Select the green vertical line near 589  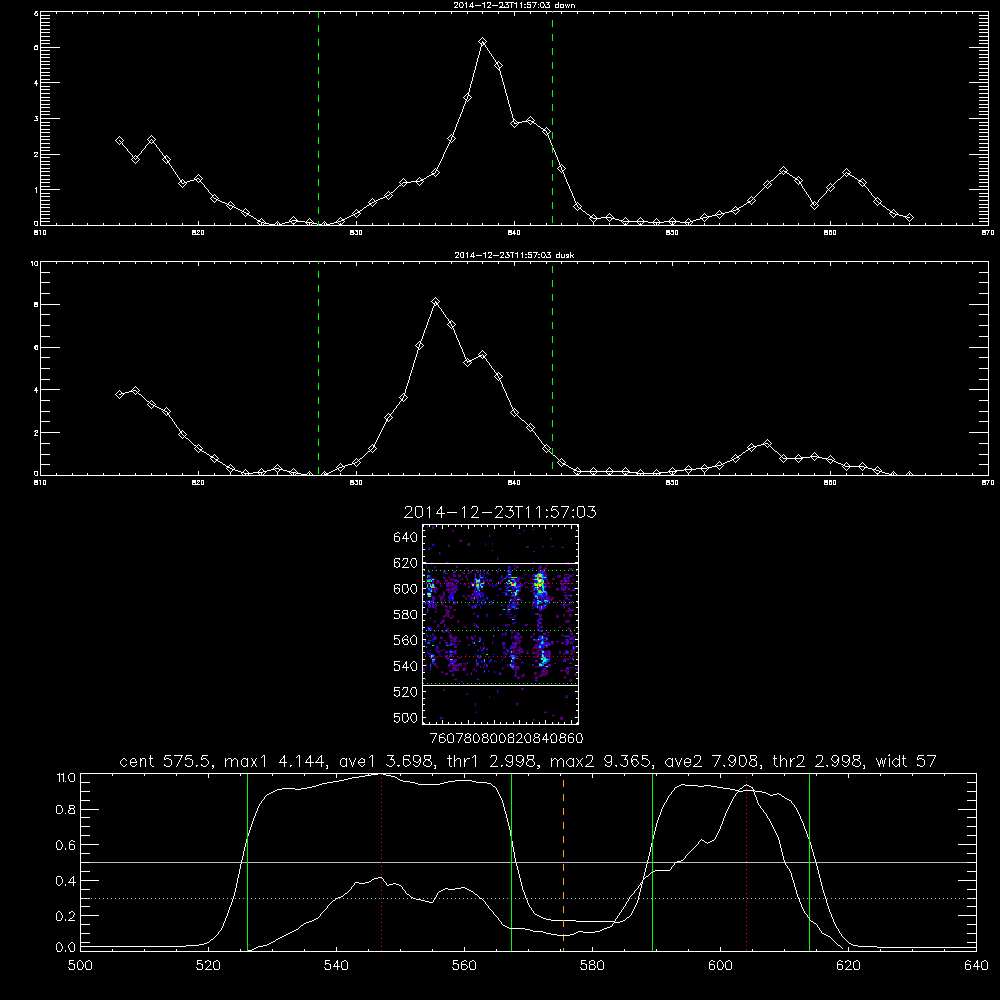point(652,862)
